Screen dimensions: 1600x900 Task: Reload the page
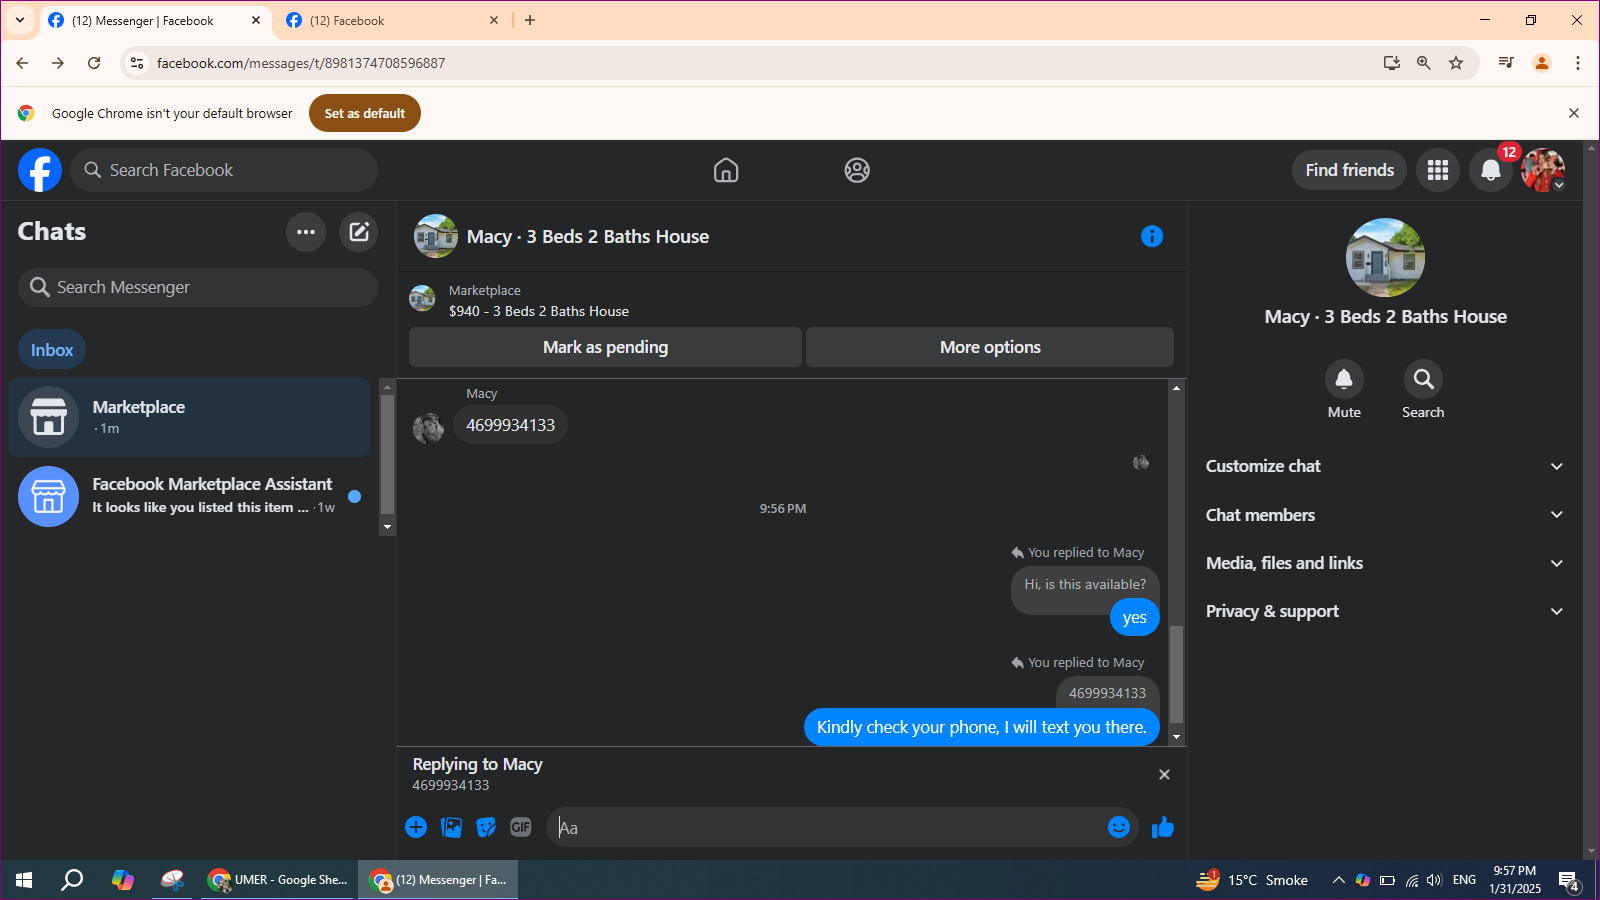pos(94,63)
